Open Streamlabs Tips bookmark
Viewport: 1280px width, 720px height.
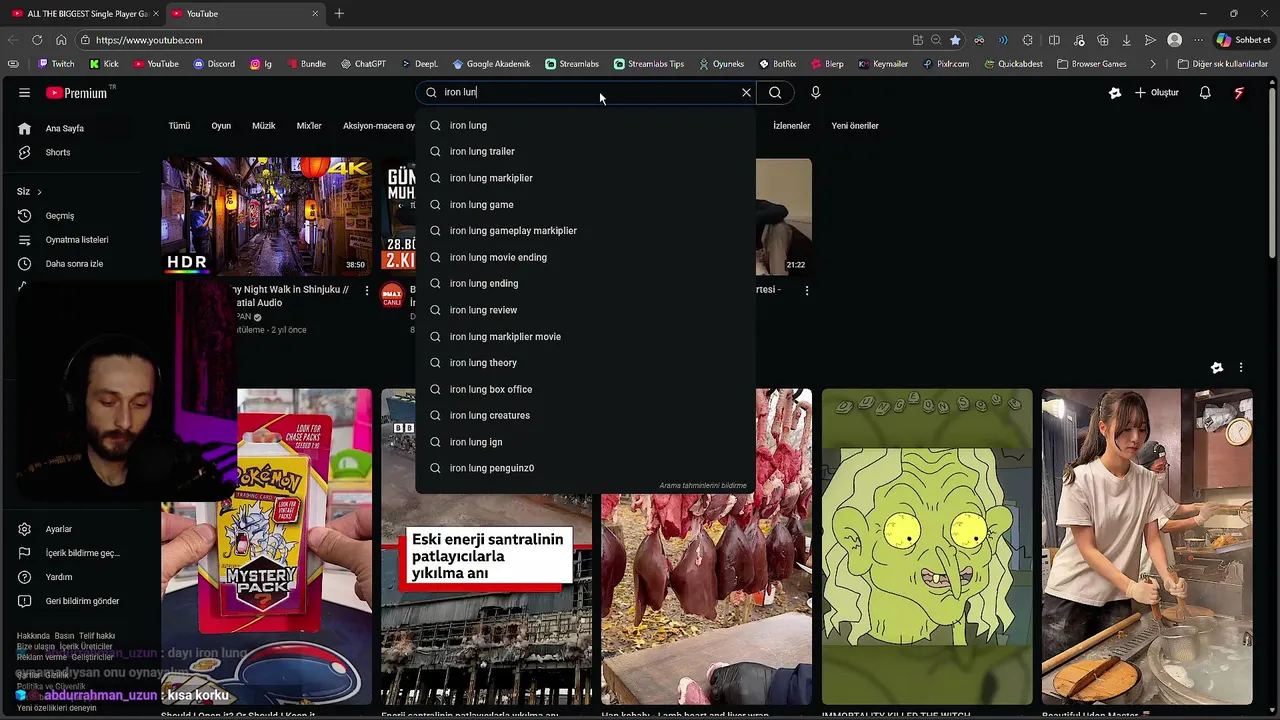[649, 64]
